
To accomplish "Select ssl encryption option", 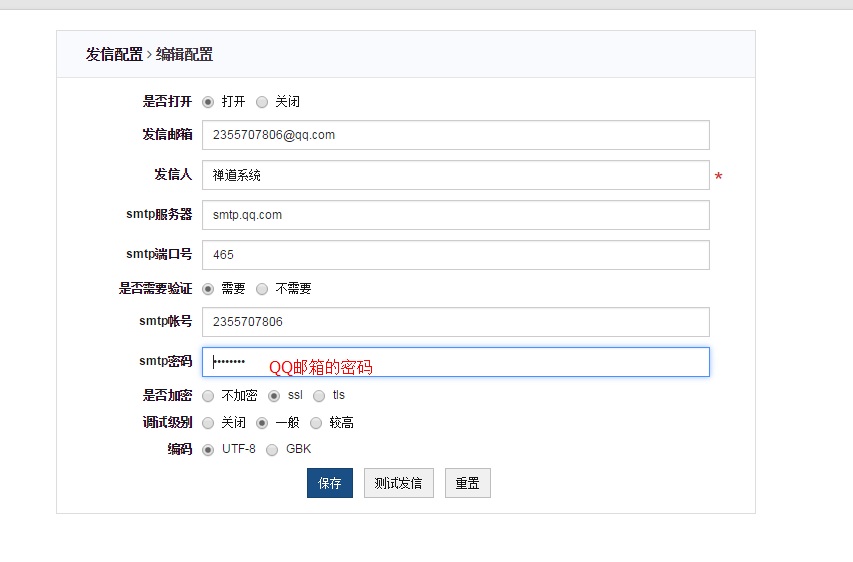I will [274, 396].
